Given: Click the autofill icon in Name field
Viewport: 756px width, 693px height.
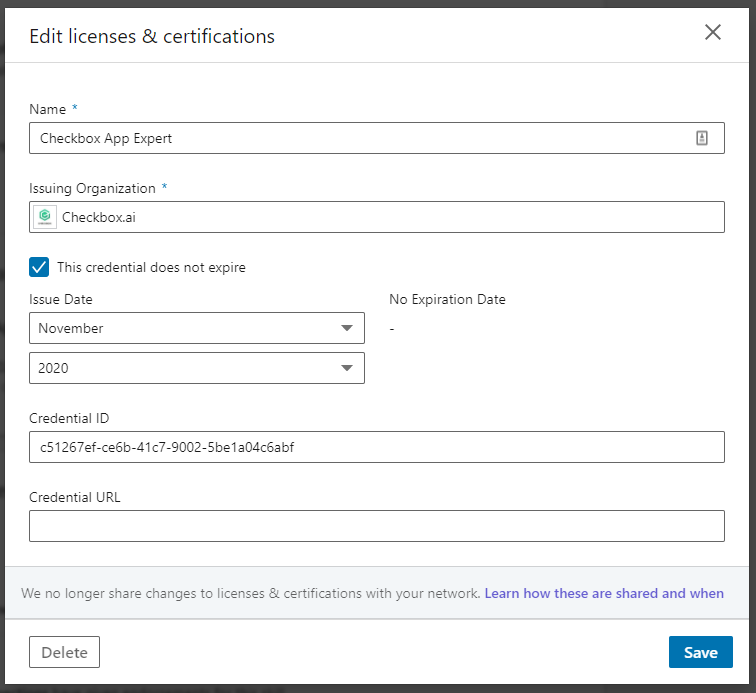Looking at the screenshot, I should click(x=702, y=138).
